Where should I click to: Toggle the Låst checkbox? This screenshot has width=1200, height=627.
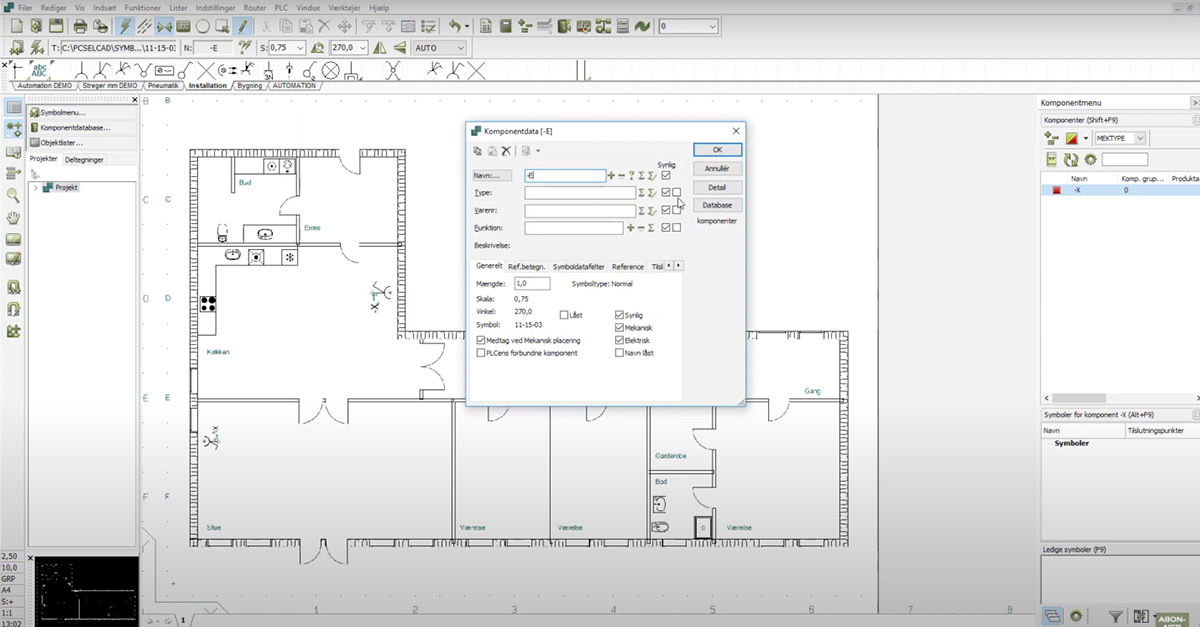point(564,315)
